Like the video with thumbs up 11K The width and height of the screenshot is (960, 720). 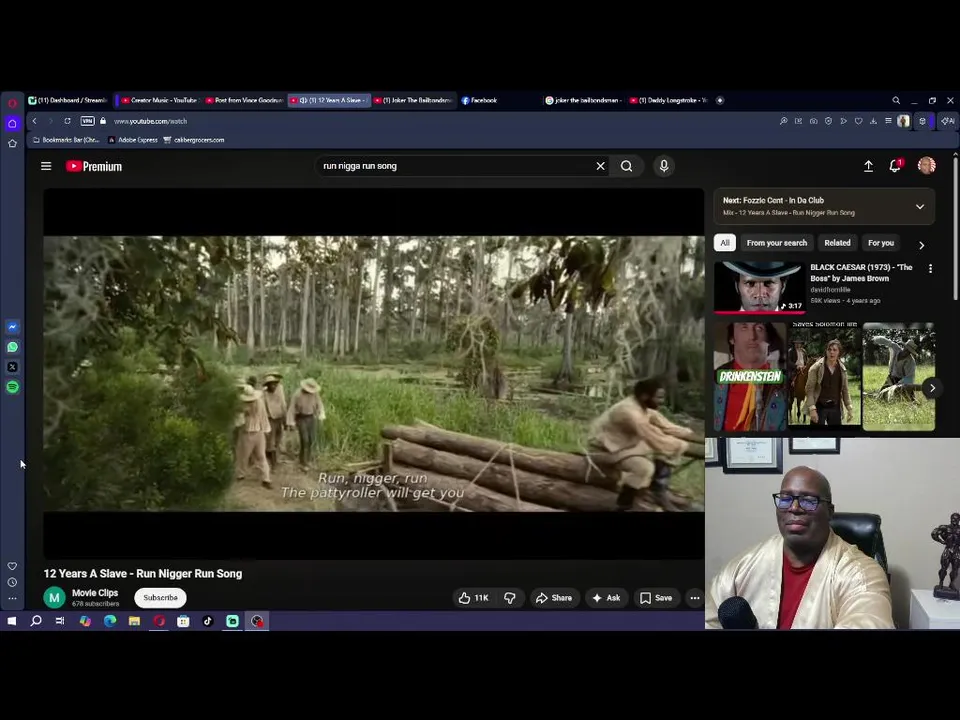tap(473, 598)
